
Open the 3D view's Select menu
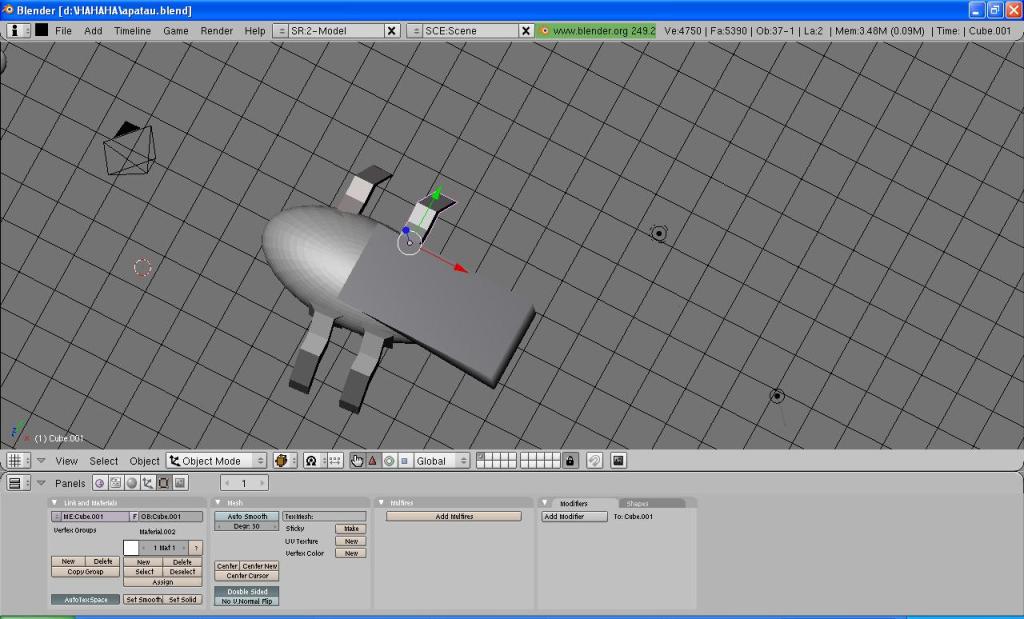(x=104, y=461)
